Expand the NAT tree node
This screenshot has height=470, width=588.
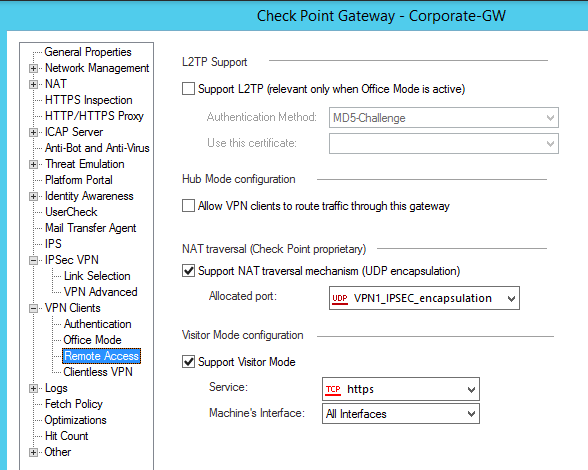click(33, 84)
